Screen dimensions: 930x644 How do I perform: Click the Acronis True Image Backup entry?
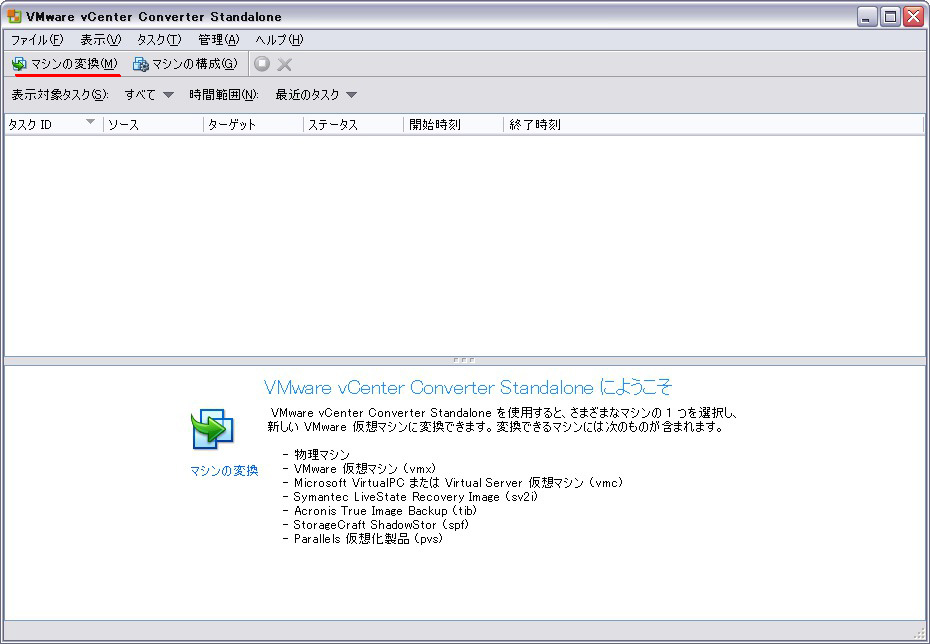point(386,511)
